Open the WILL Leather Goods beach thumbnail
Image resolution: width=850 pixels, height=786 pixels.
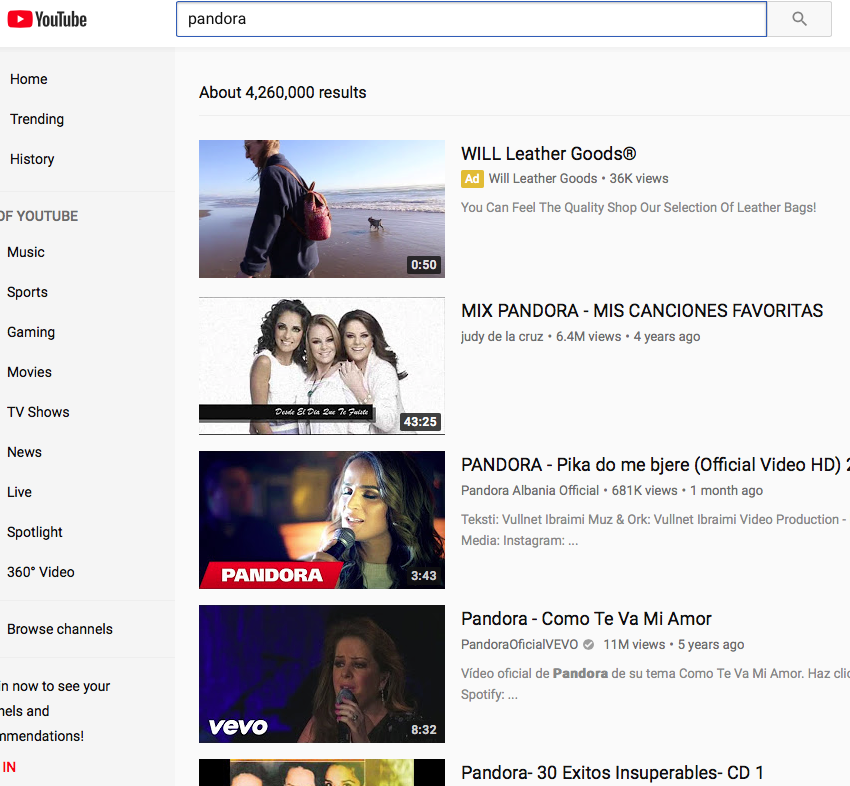click(321, 209)
